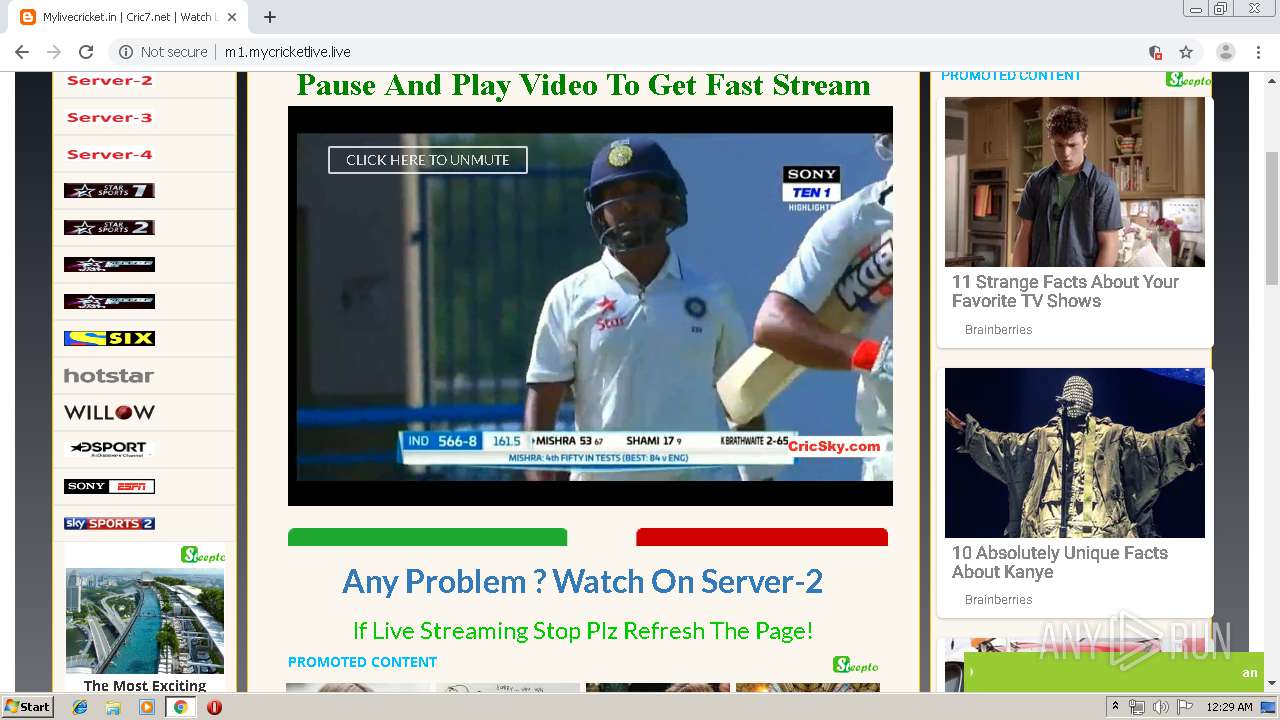Open the Chrome profile avatar
The width and height of the screenshot is (1280, 720).
click(x=1226, y=52)
